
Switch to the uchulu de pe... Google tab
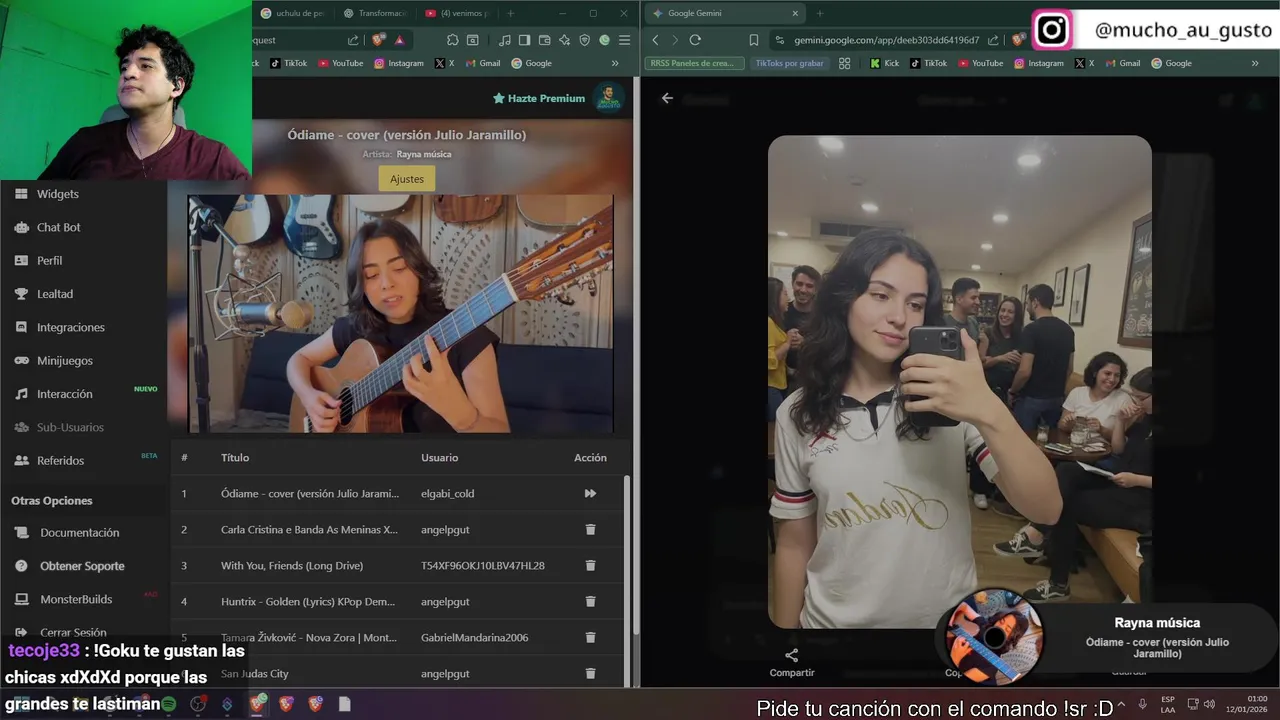tap(292, 13)
